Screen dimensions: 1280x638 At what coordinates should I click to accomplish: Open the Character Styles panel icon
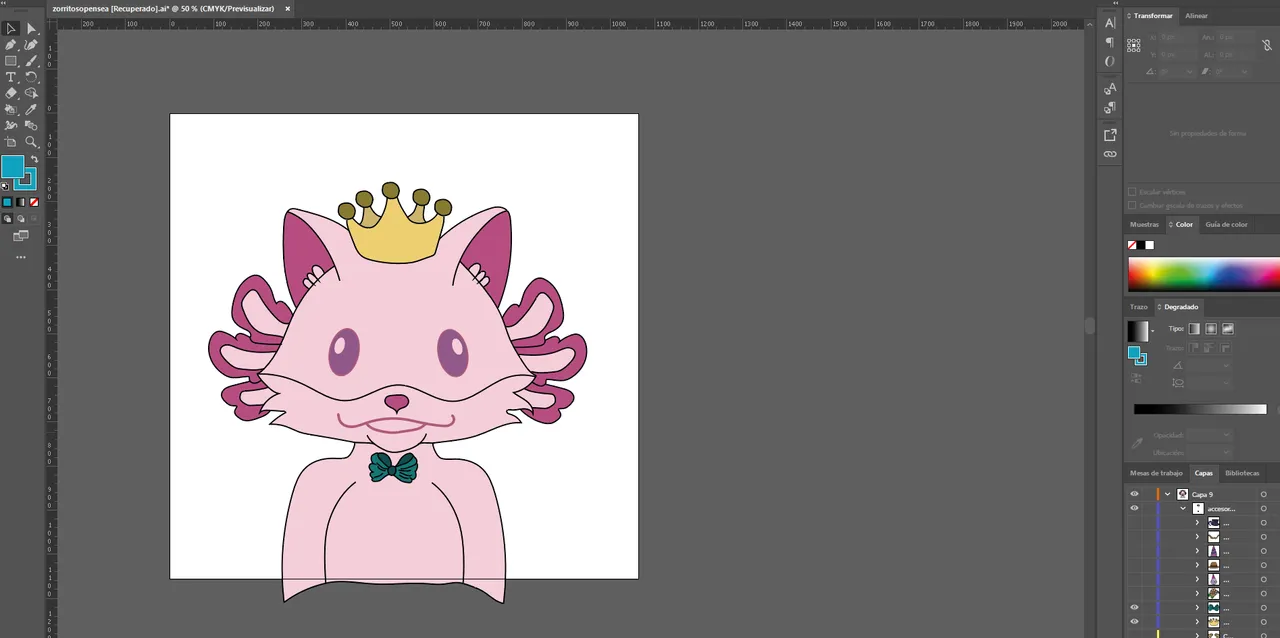point(1110,89)
